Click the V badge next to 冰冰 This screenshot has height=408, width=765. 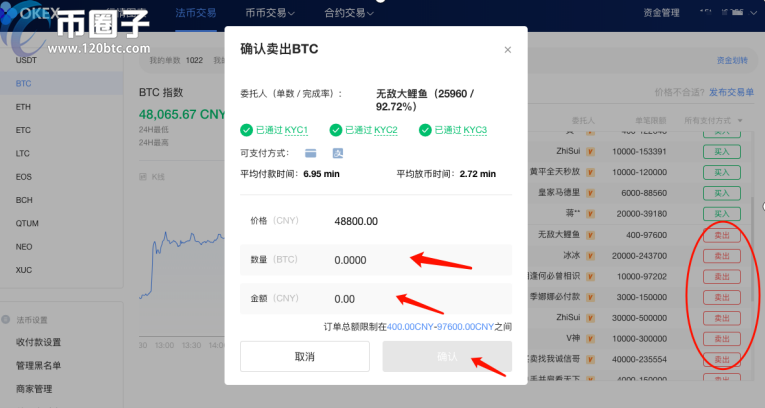pos(590,255)
